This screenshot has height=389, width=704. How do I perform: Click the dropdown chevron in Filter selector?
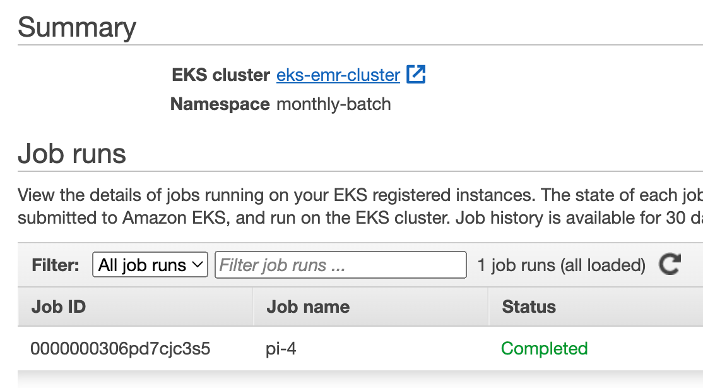pyautogui.click(x=197, y=265)
